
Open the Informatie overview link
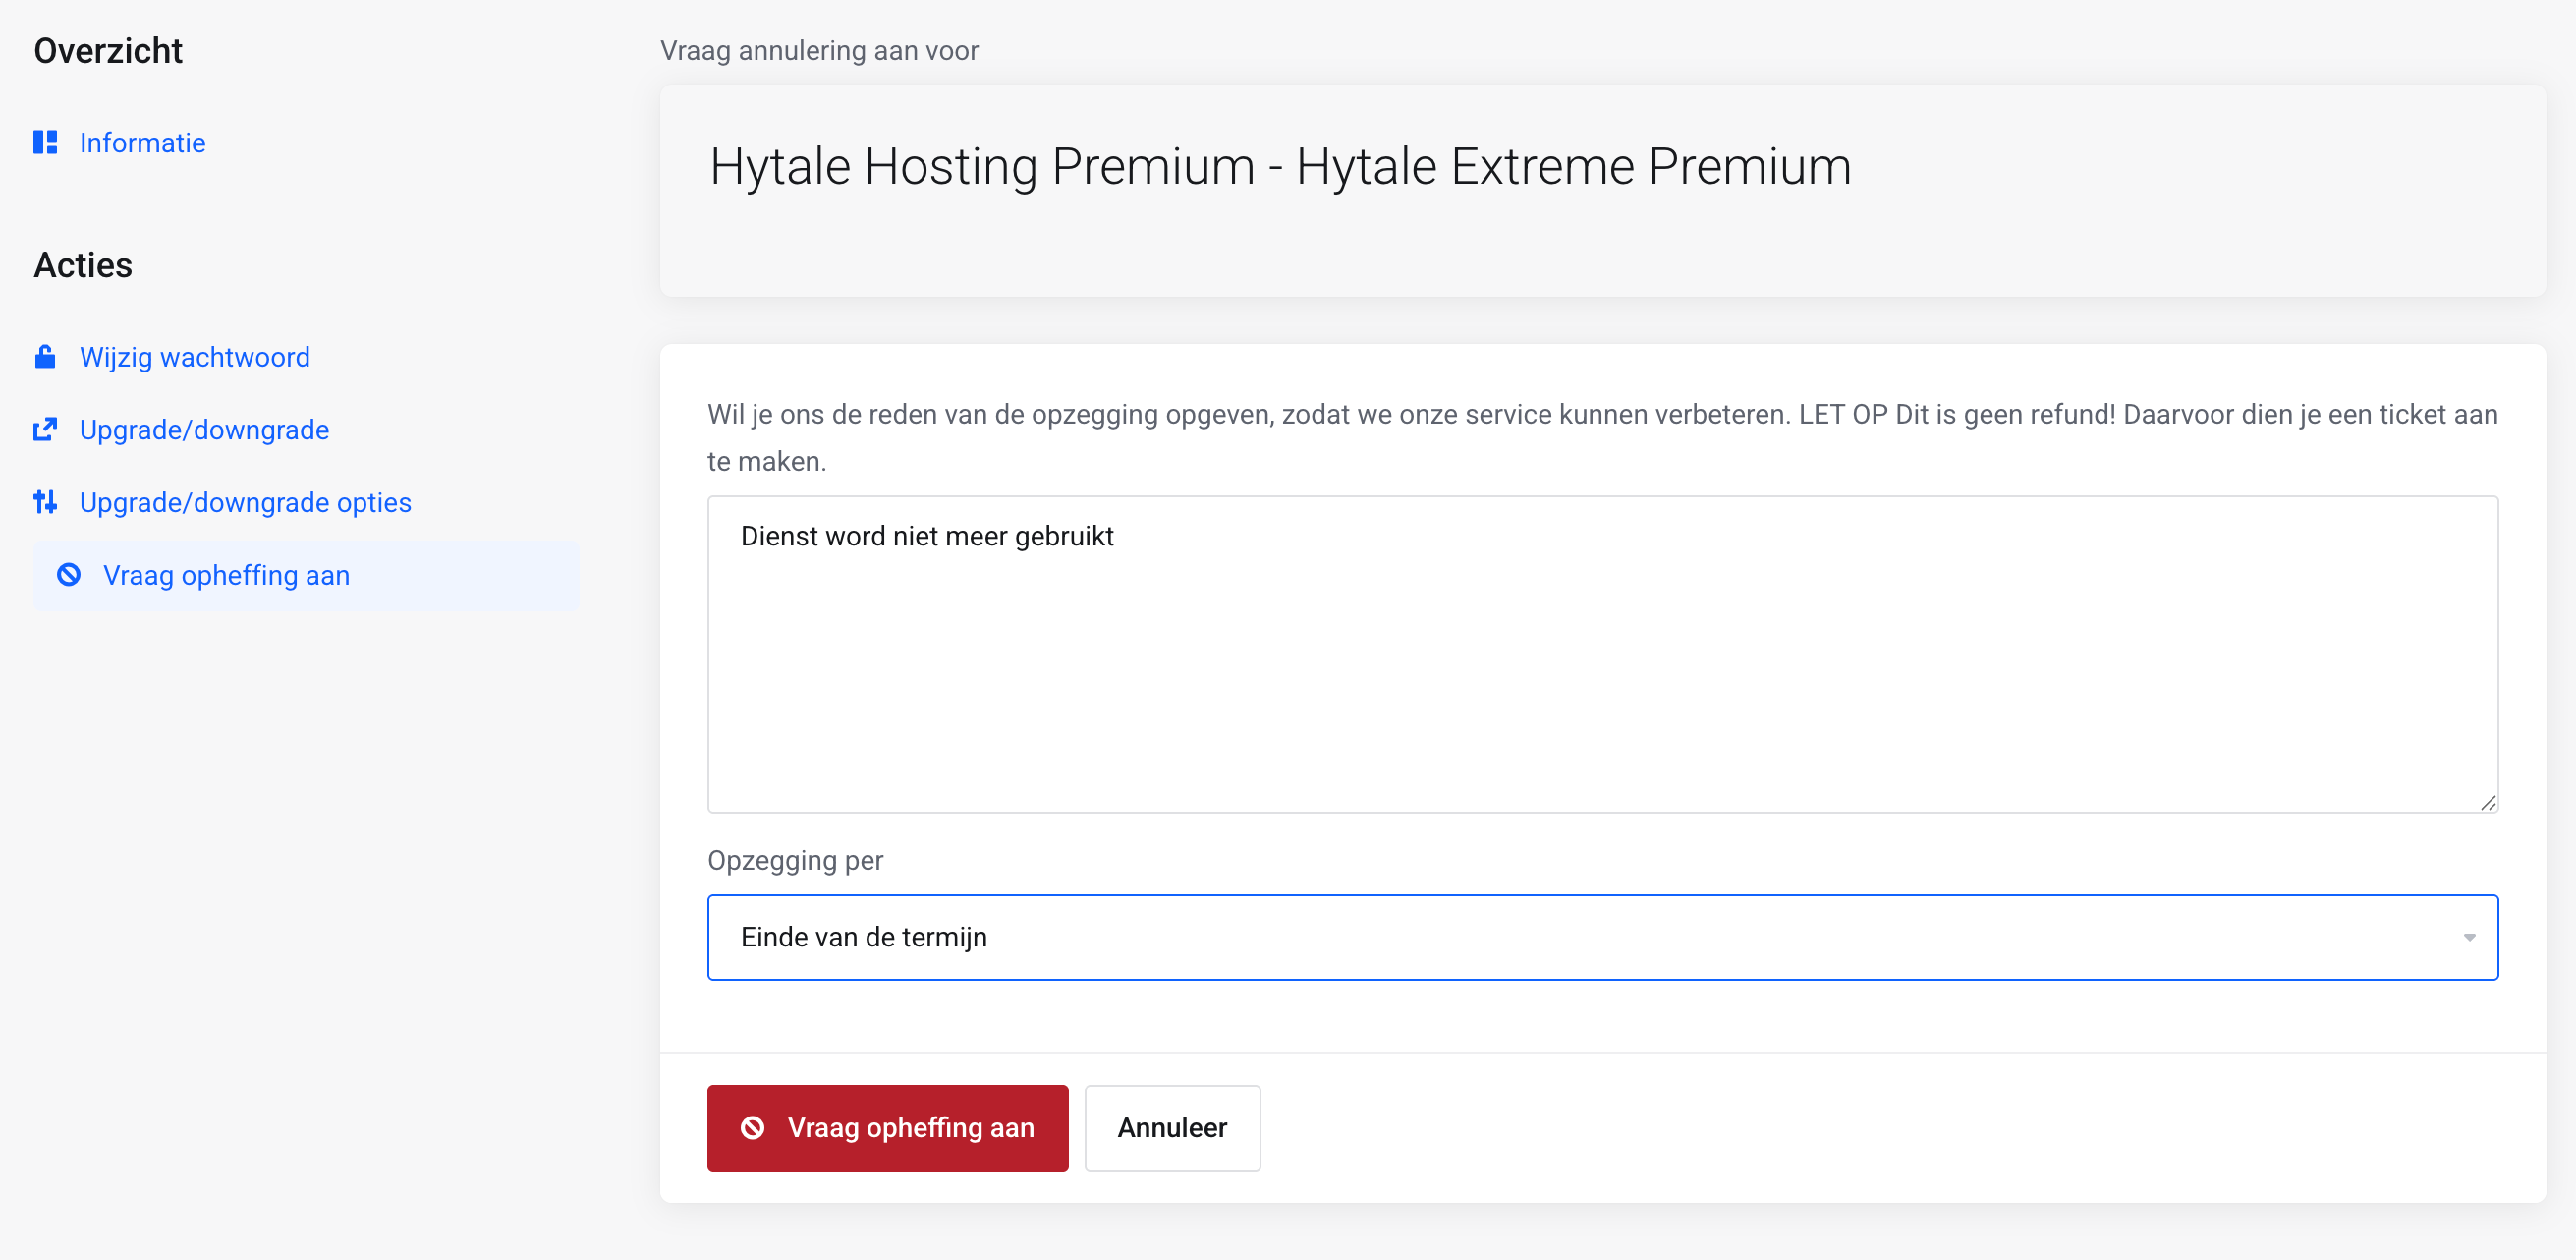pos(142,143)
